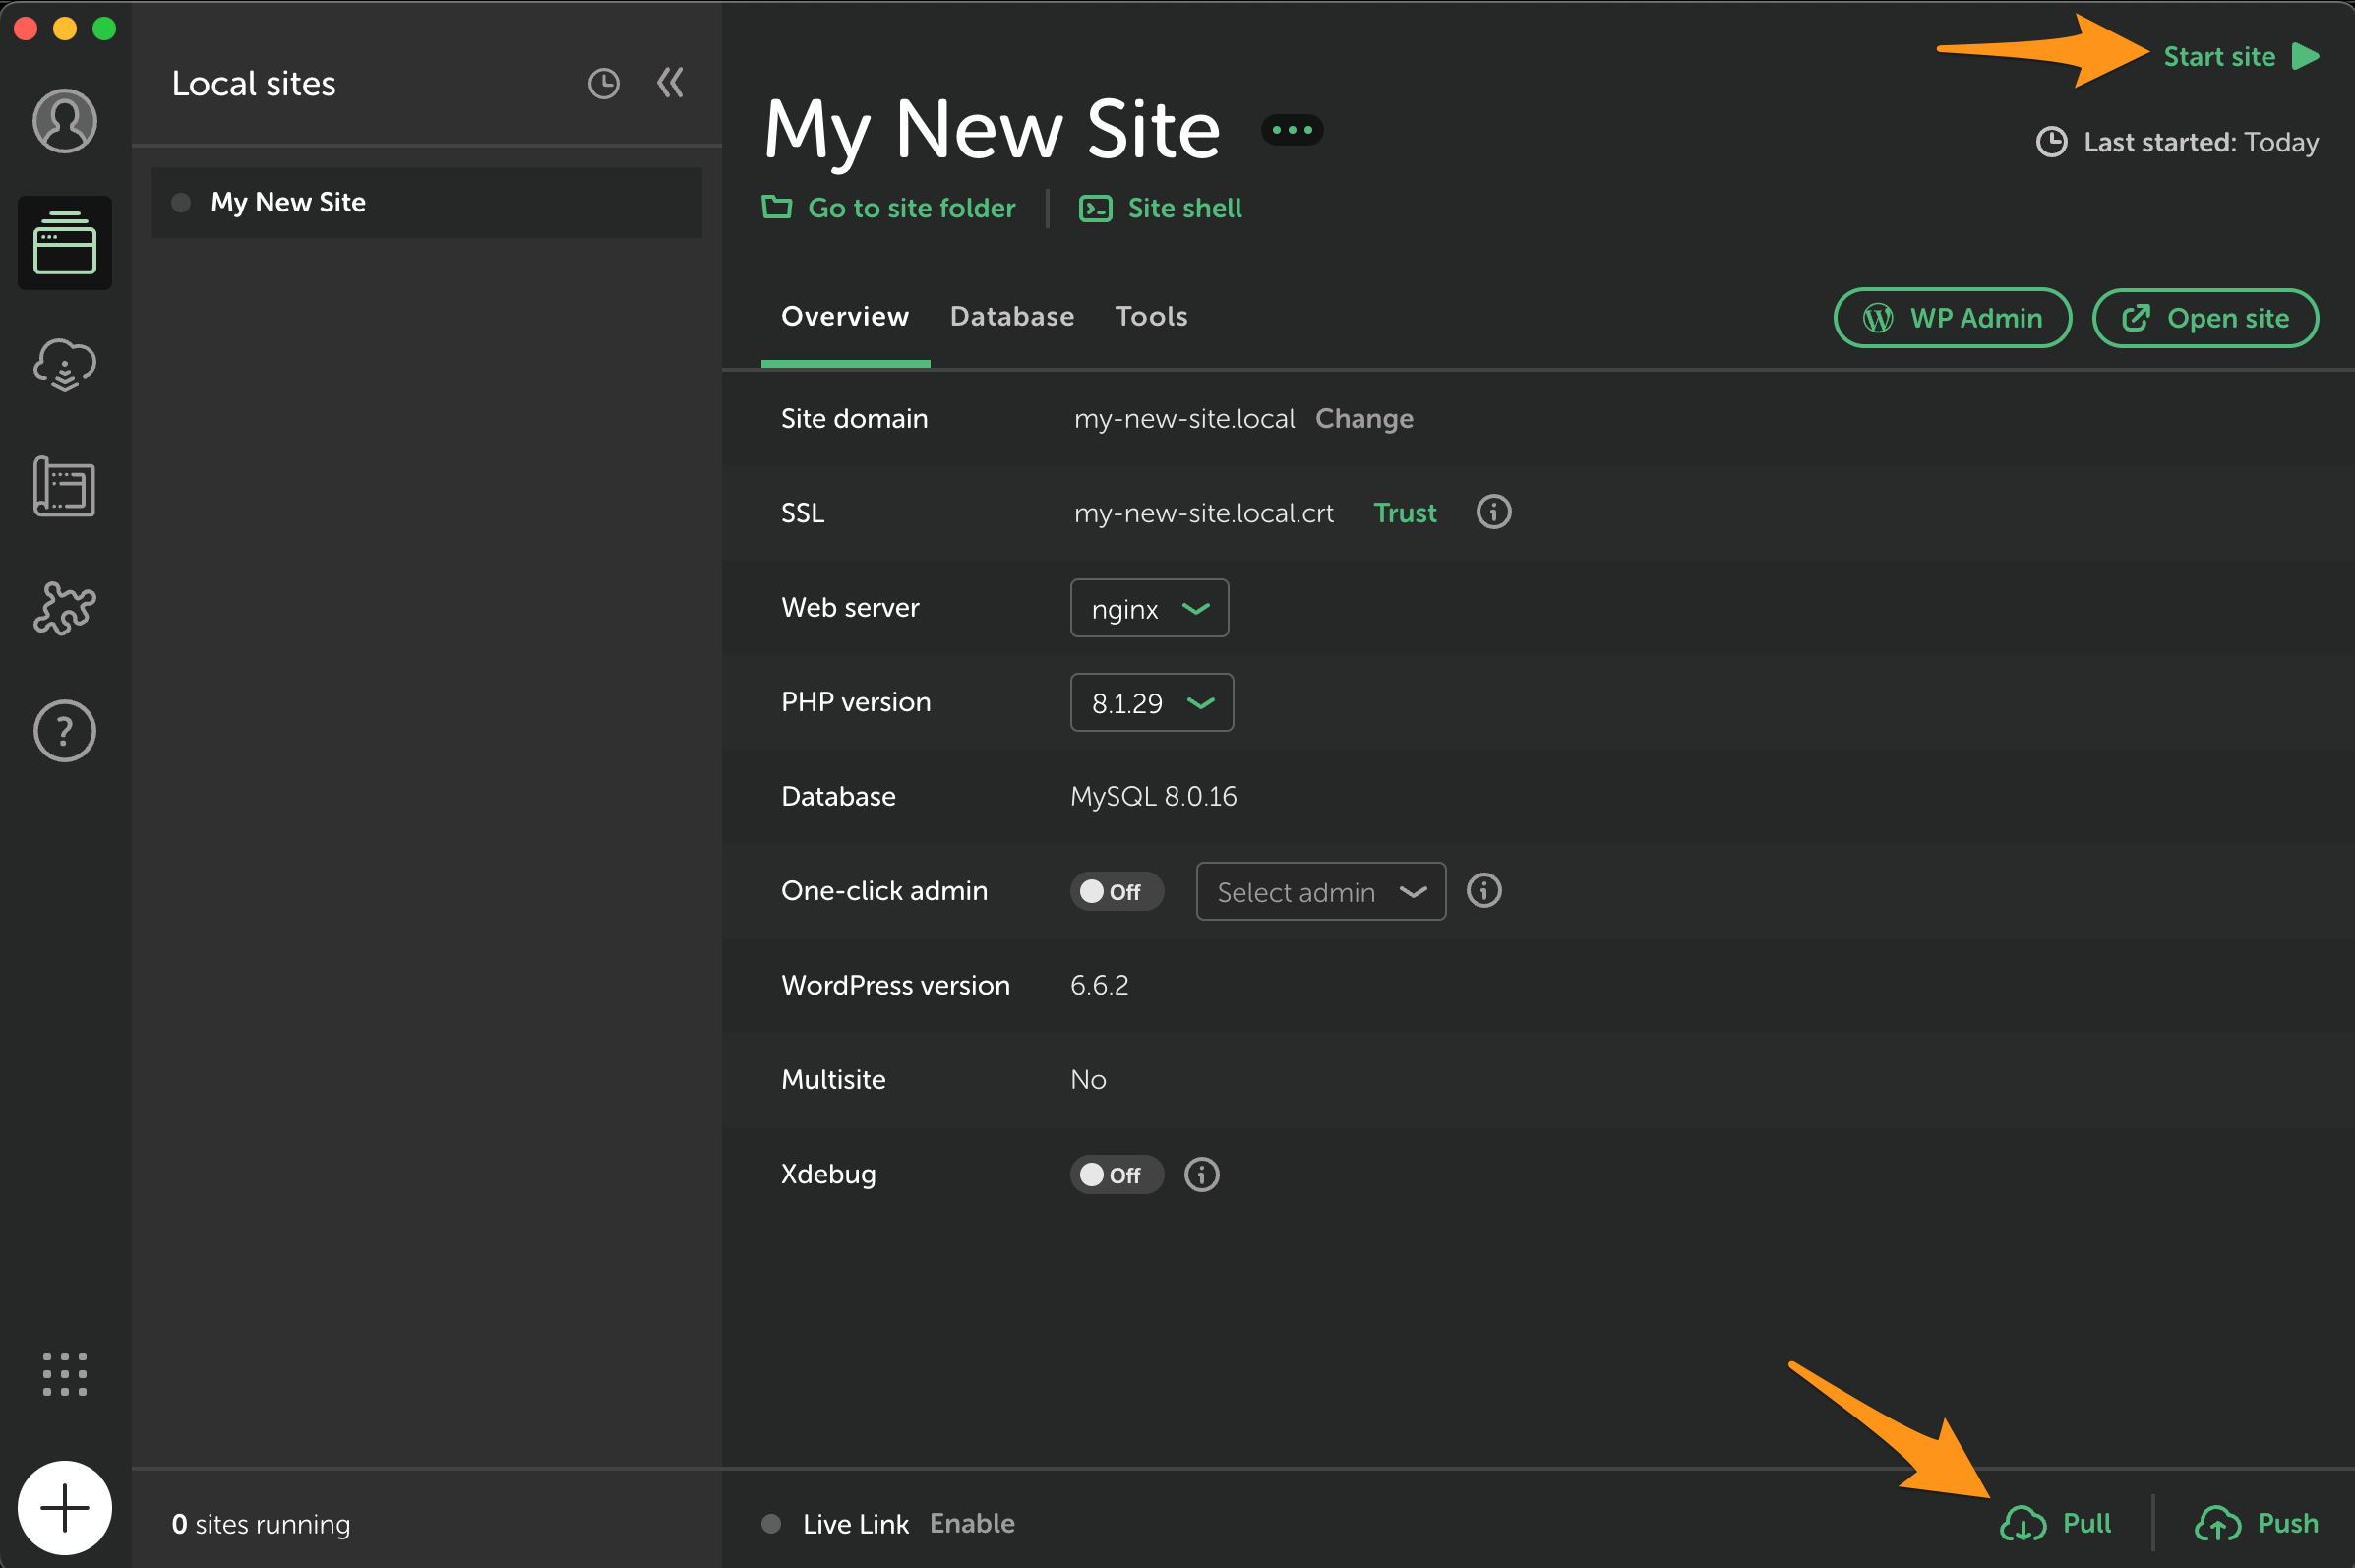Switch to the Tools tab
Viewport: 2355px width, 1568px height.
tap(1151, 316)
